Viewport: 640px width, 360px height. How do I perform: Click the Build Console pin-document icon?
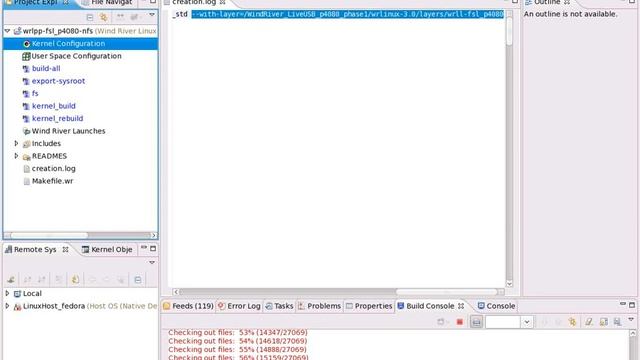604,322
